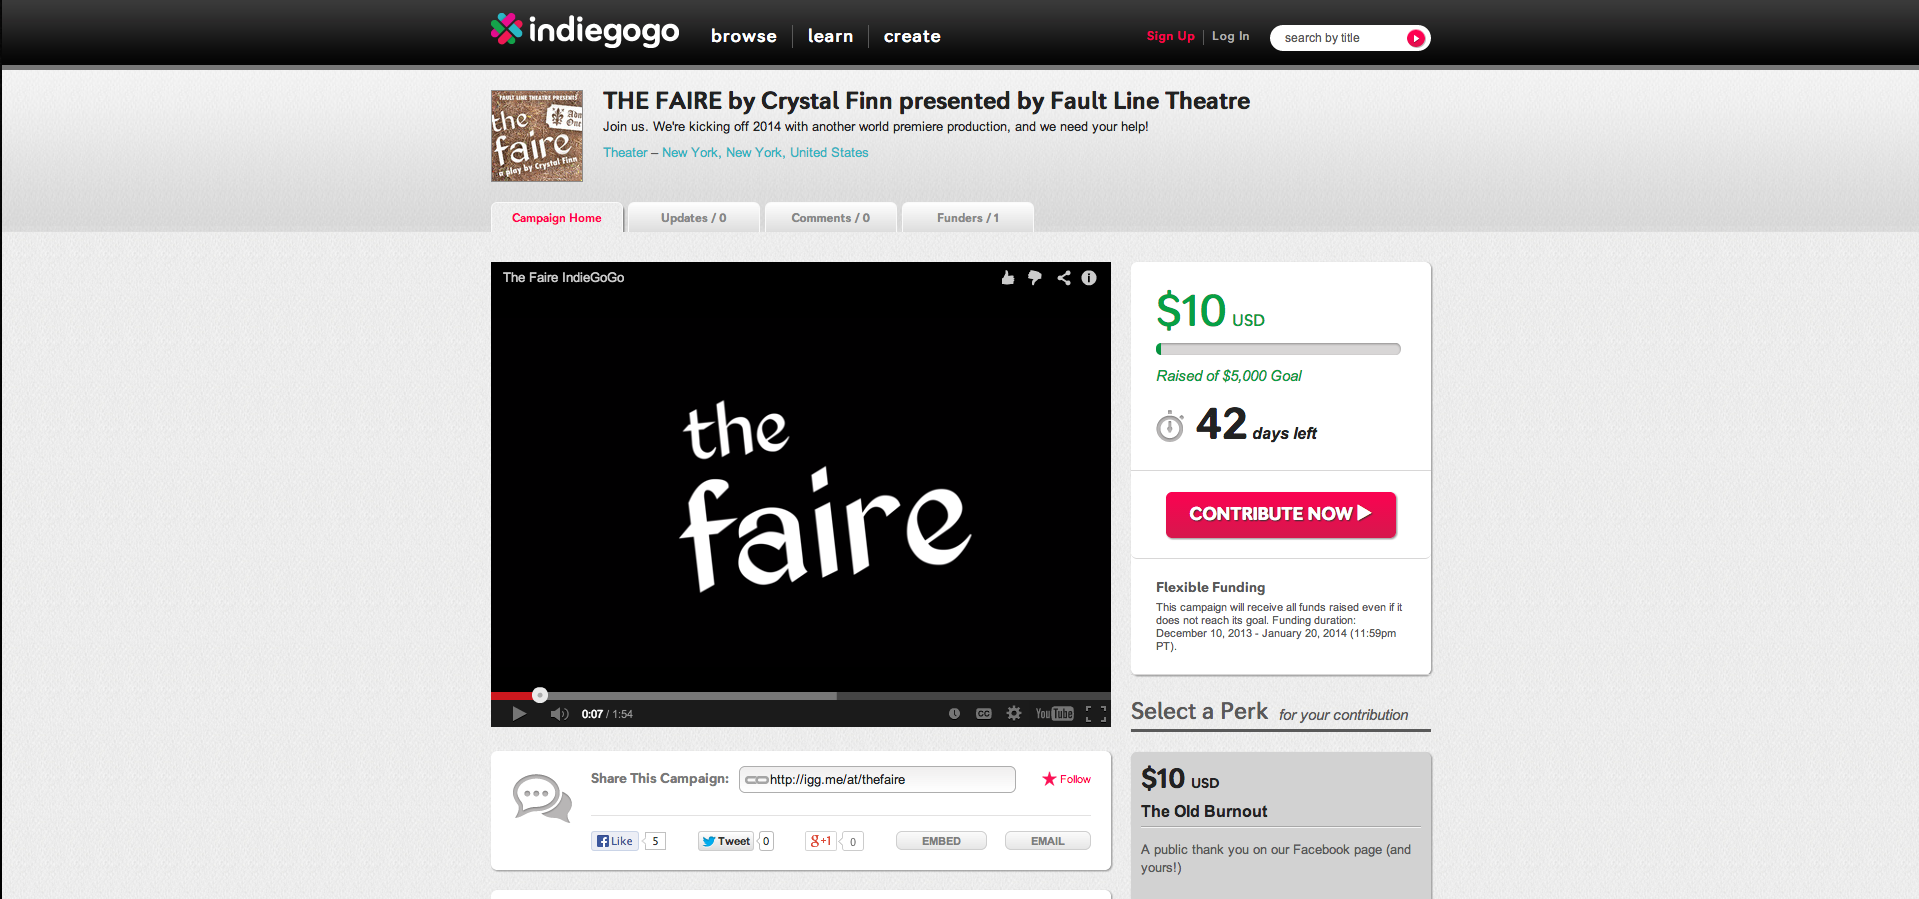Mute the video volume speaker icon
Viewport: 1919px width, 899px height.
point(559,714)
